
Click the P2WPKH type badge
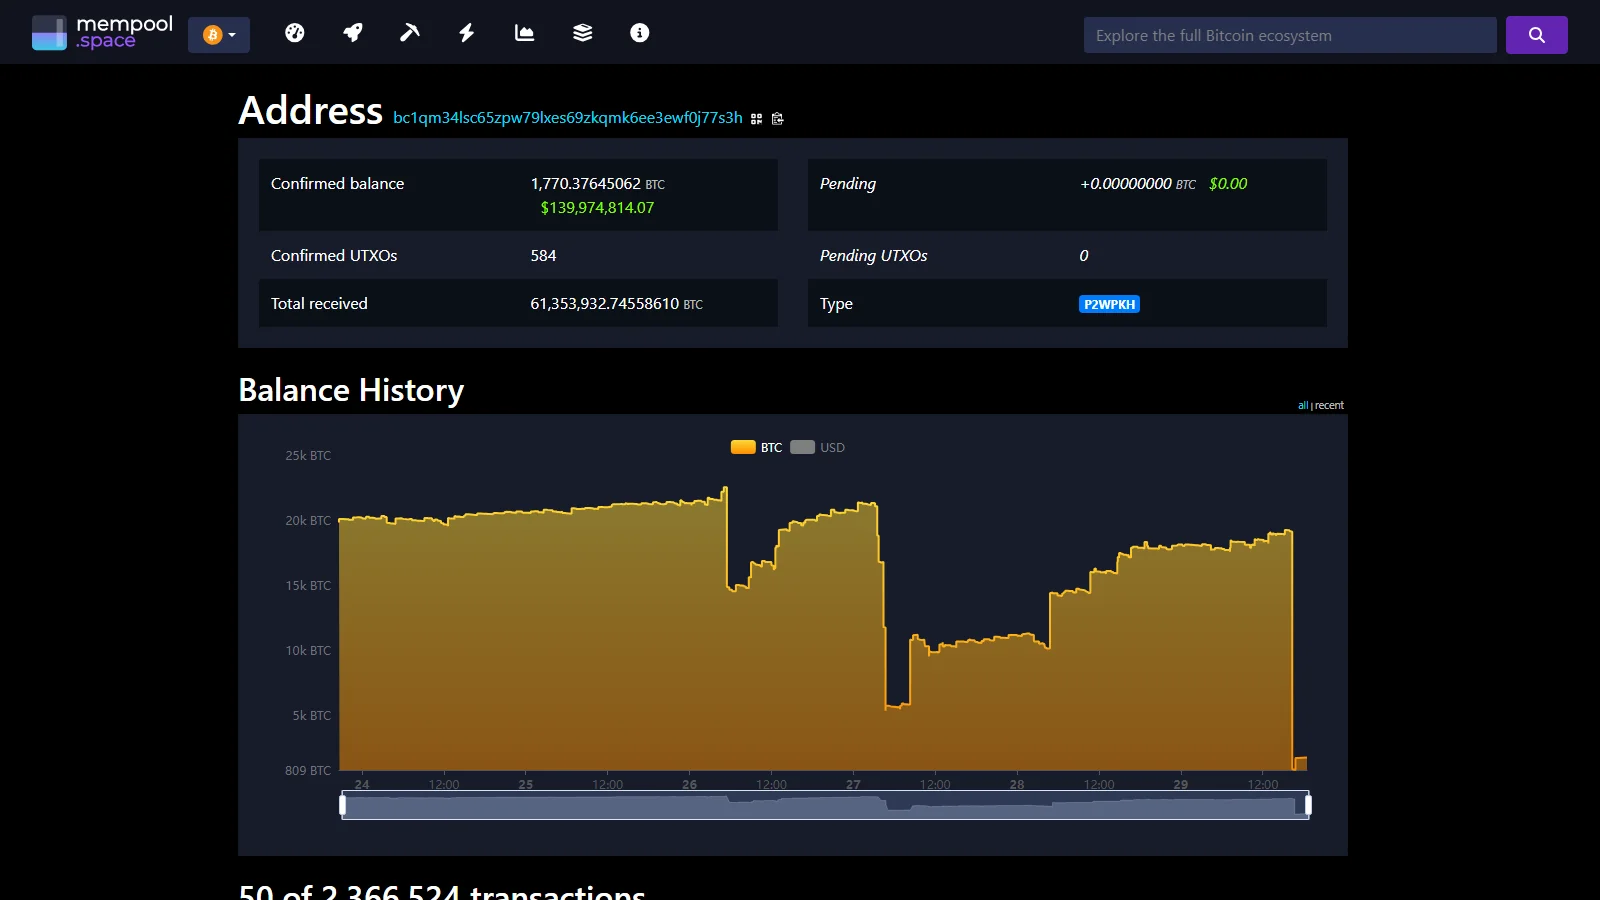1109,304
